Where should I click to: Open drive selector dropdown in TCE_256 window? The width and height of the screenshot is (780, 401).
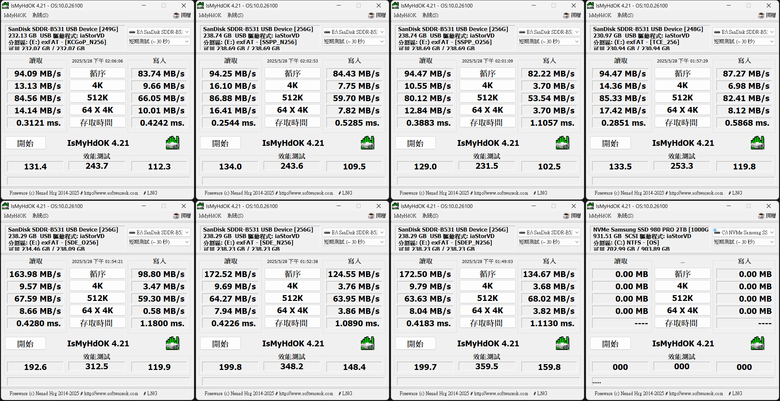point(744,32)
